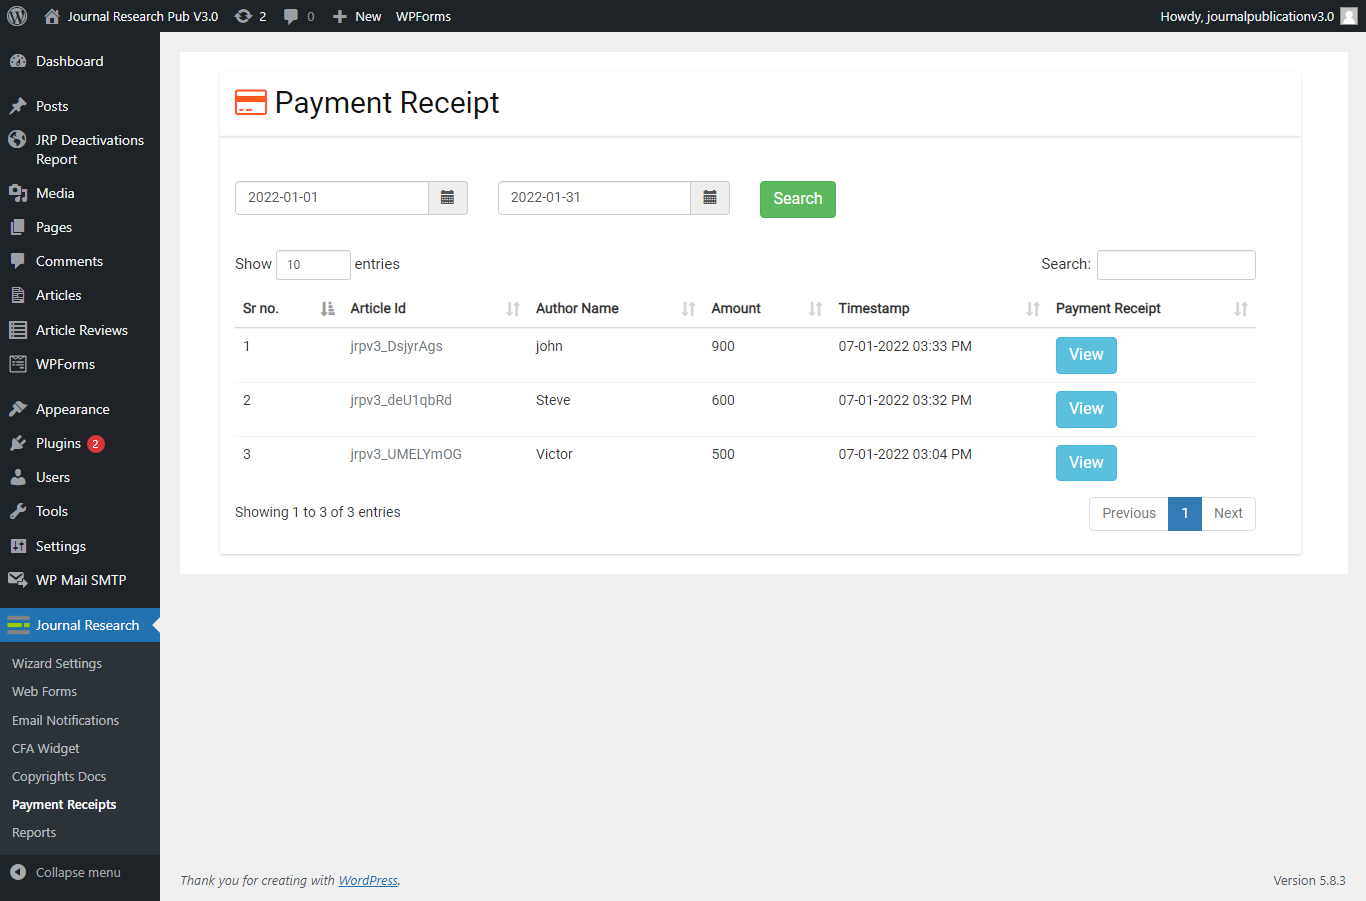The height and width of the screenshot is (901, 1366).
Task: Click article id jrpv3_deU1qbRd
Action: 401,400
